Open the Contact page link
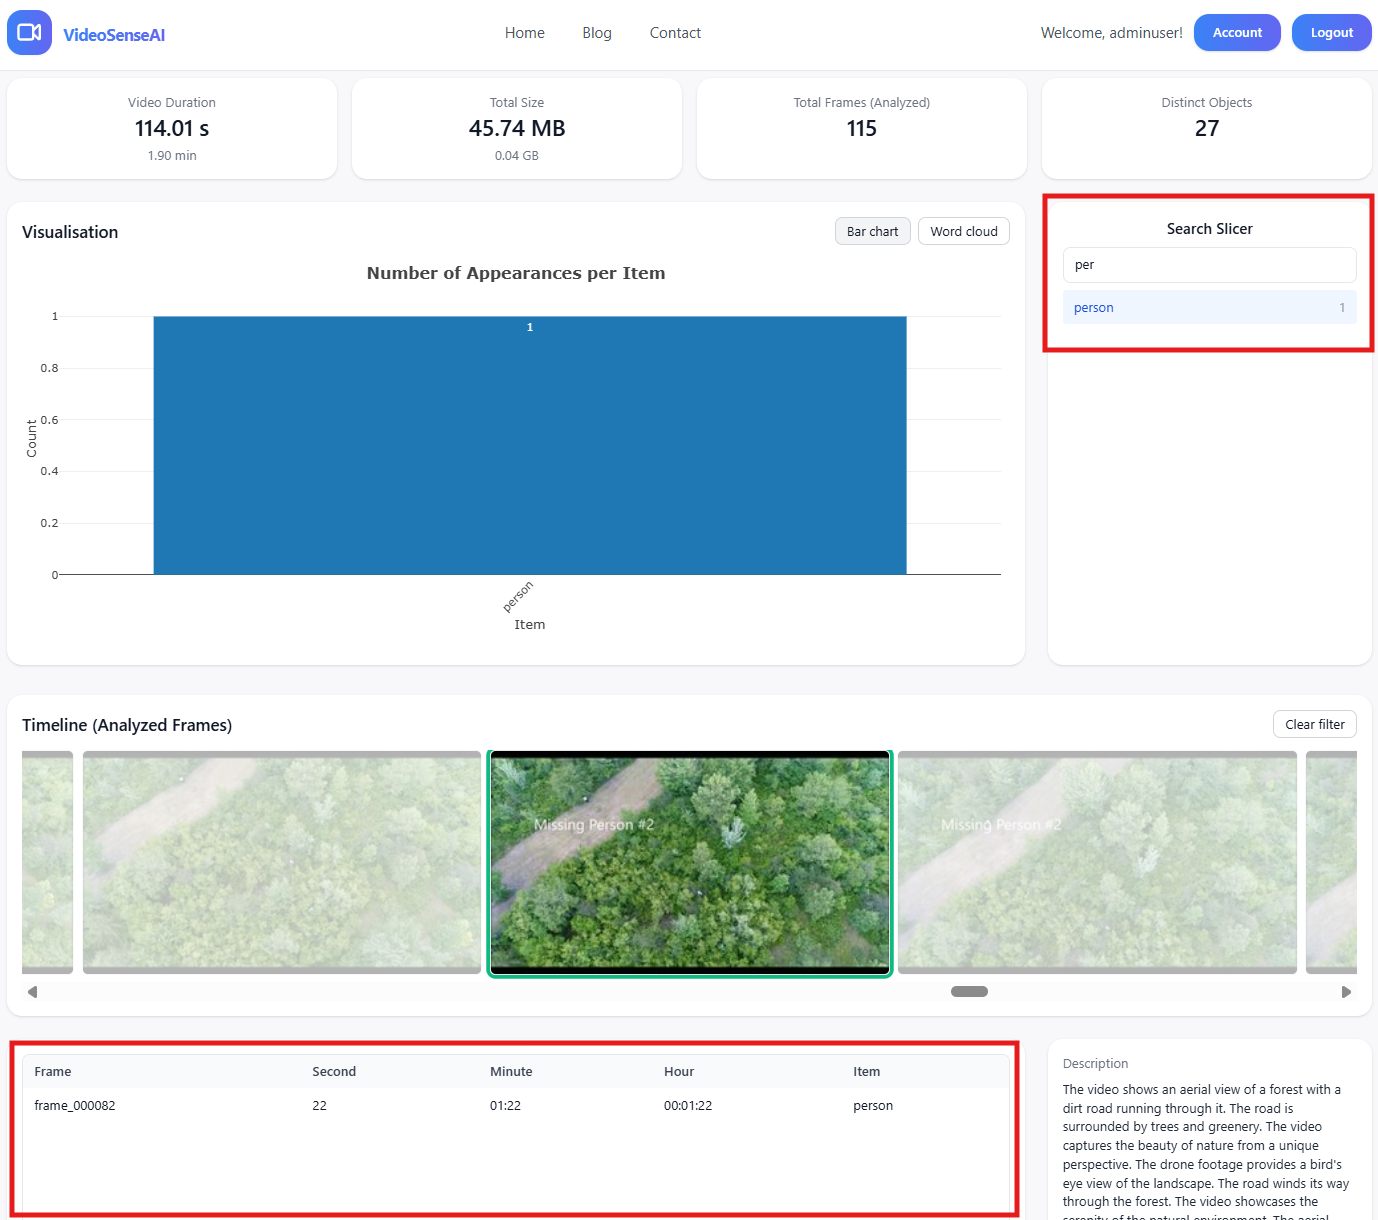 [x=675, y=33]
